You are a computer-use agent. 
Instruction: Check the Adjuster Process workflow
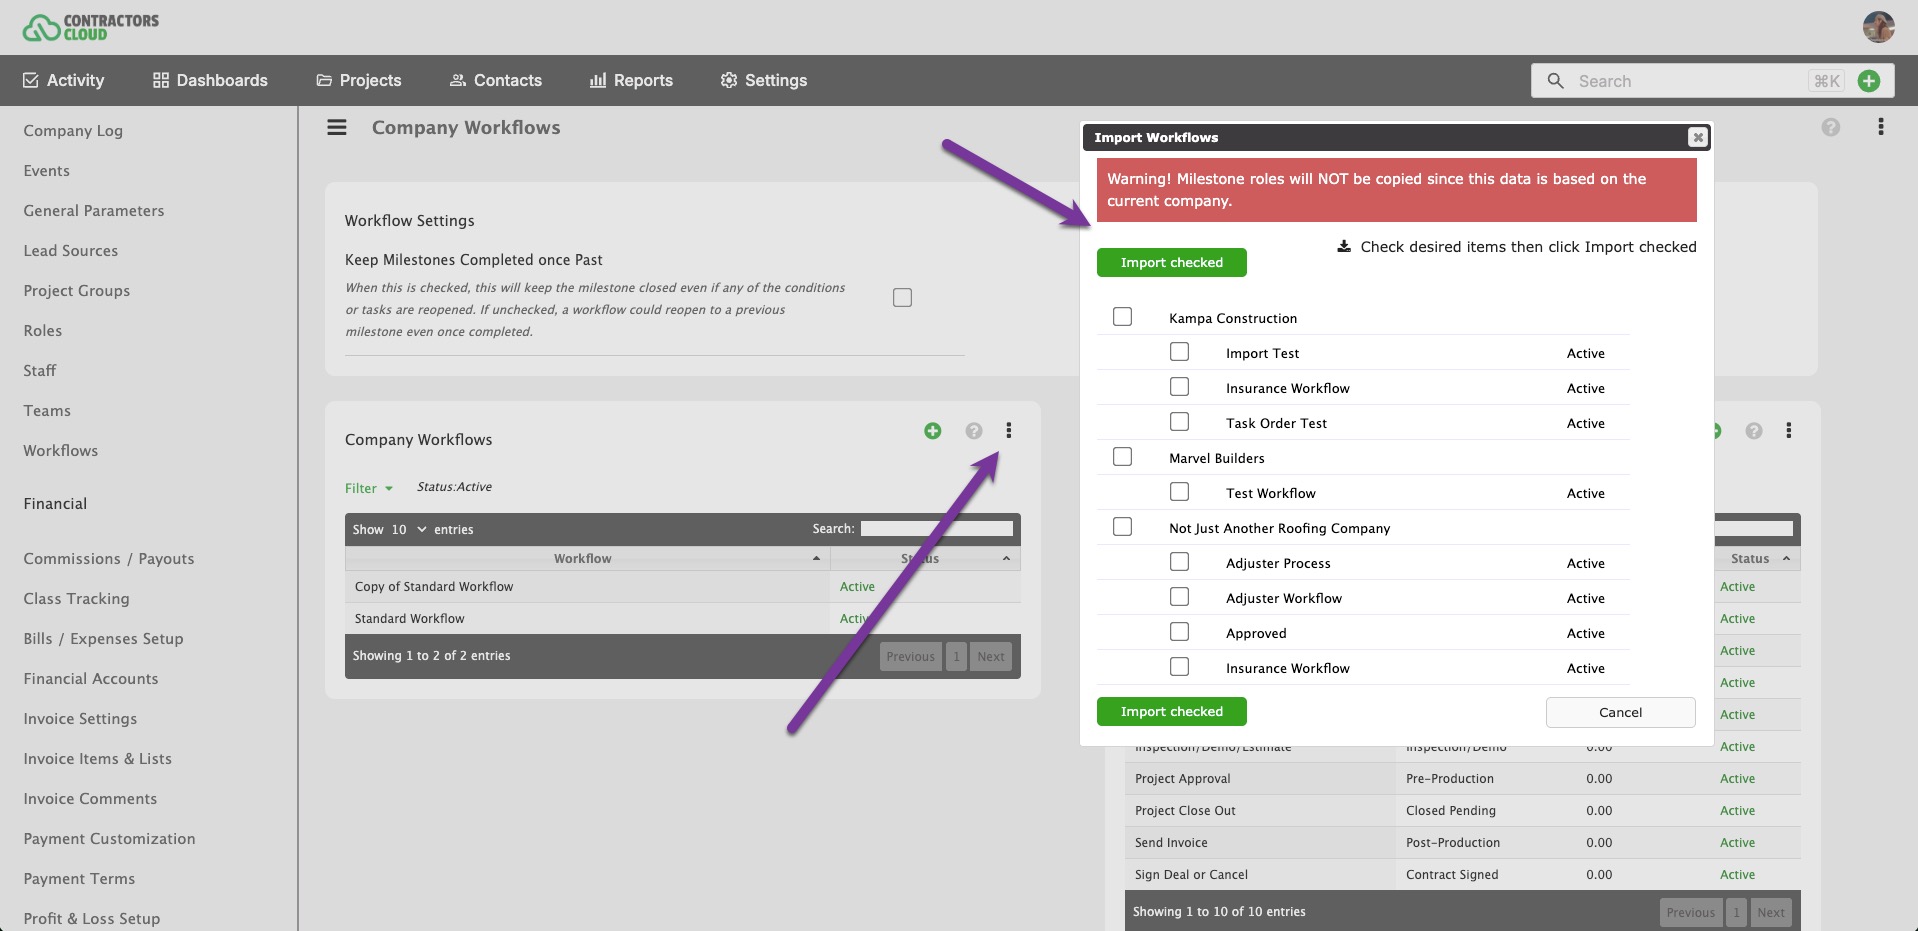(x=1179, y=562)
